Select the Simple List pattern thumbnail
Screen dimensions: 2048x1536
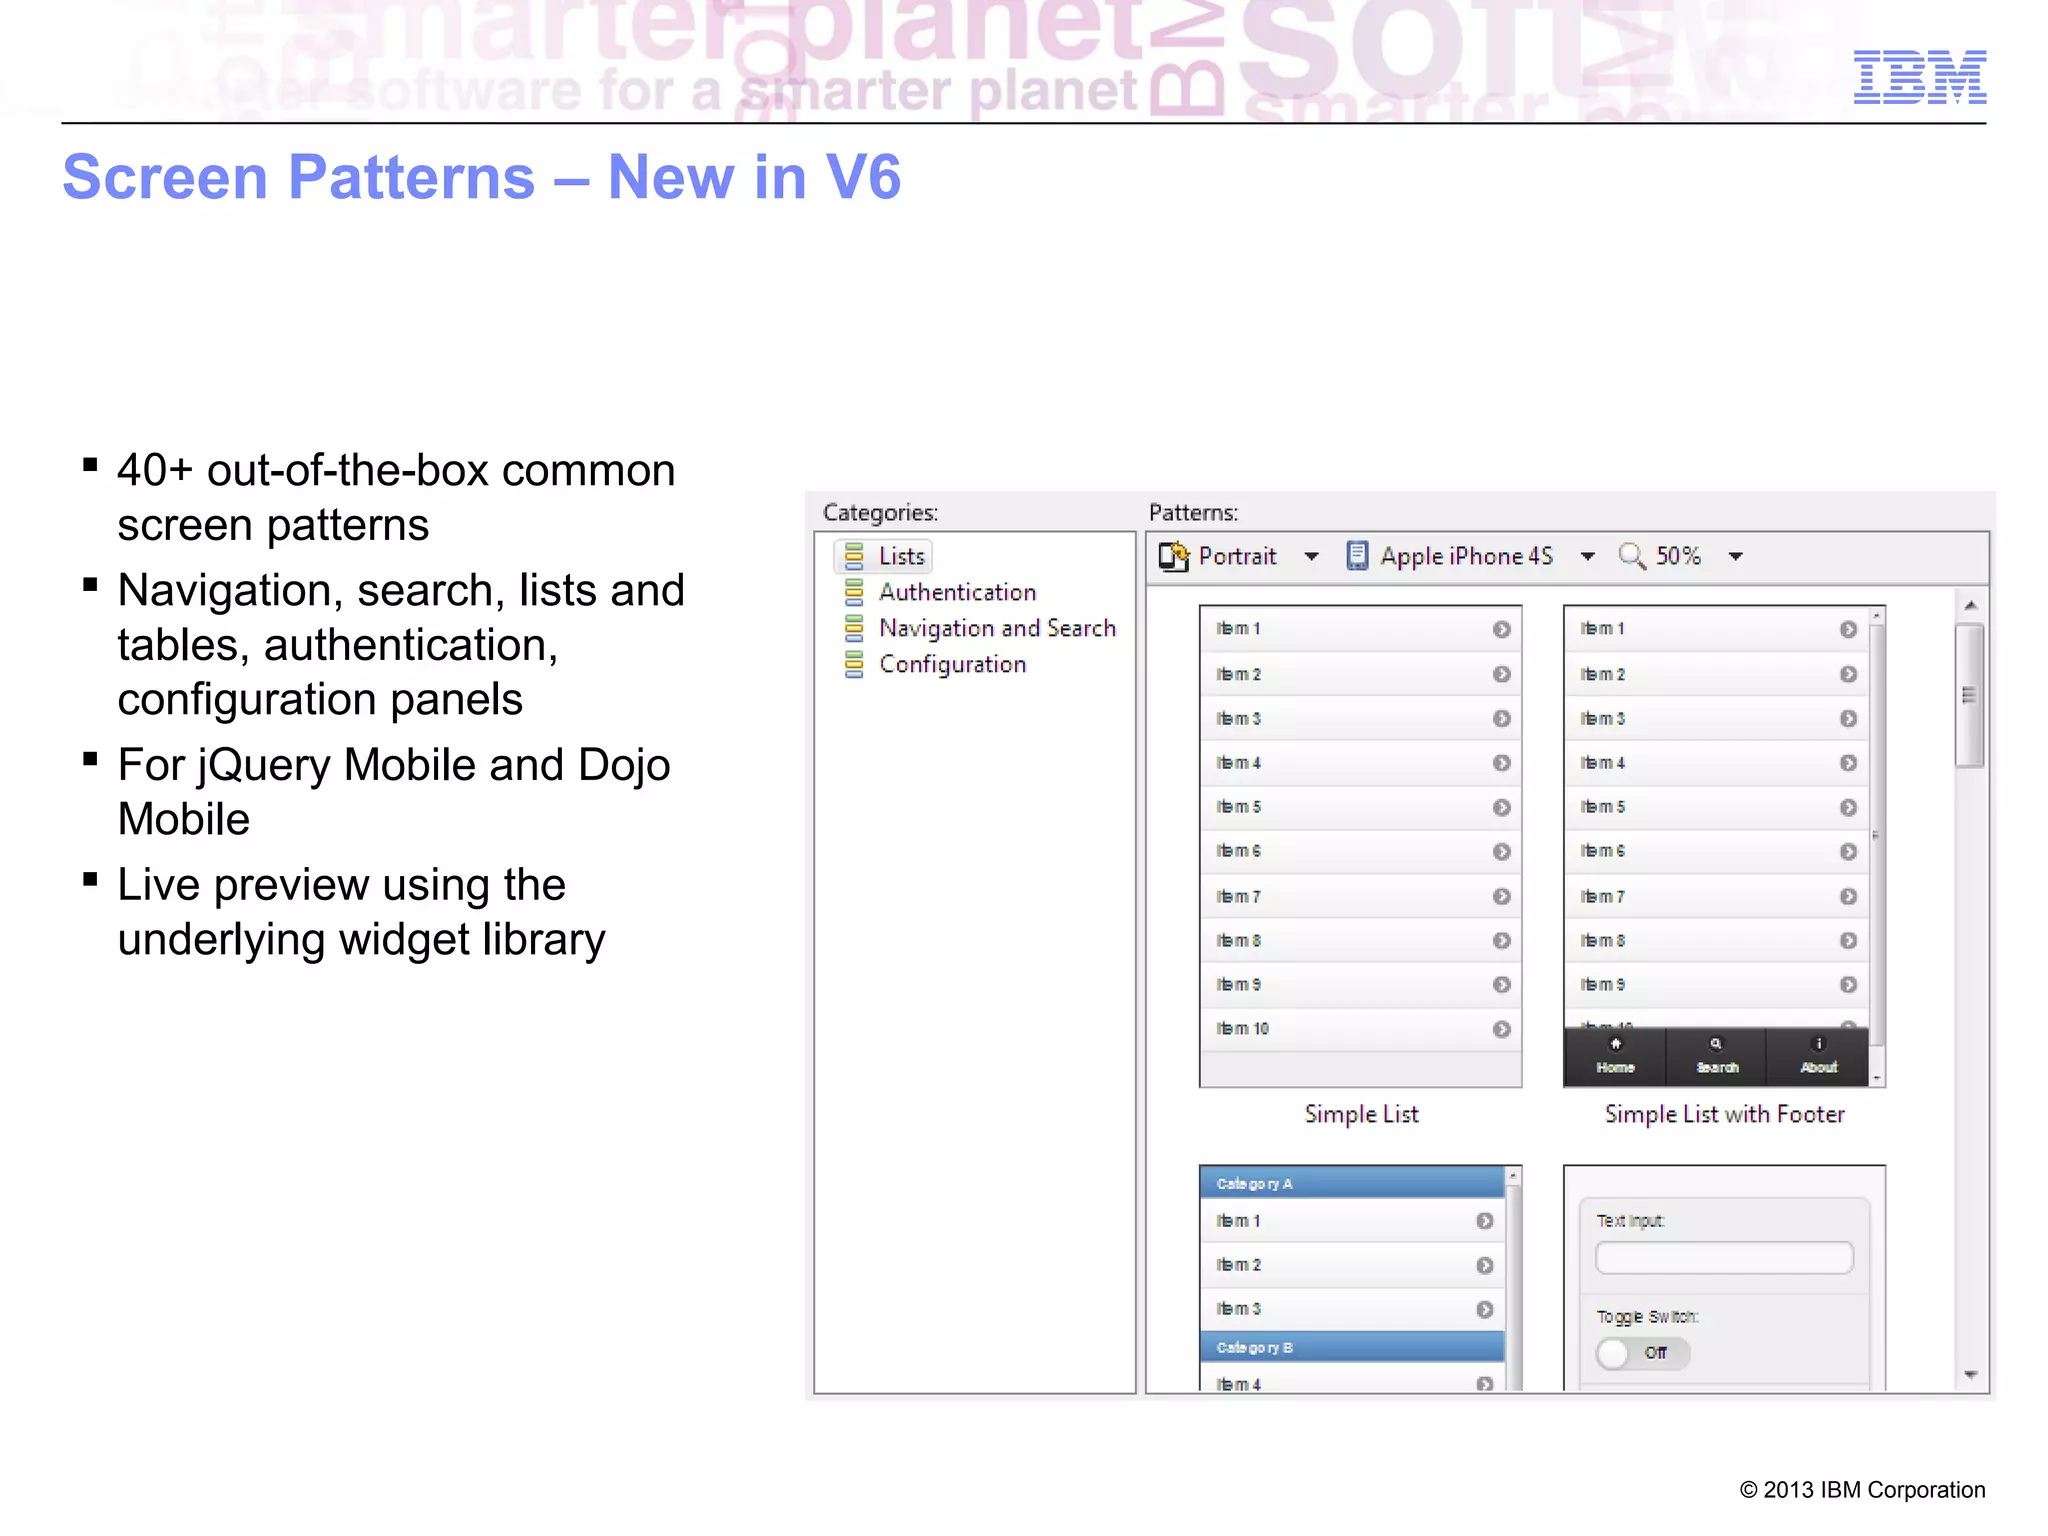click(1361, 846)
